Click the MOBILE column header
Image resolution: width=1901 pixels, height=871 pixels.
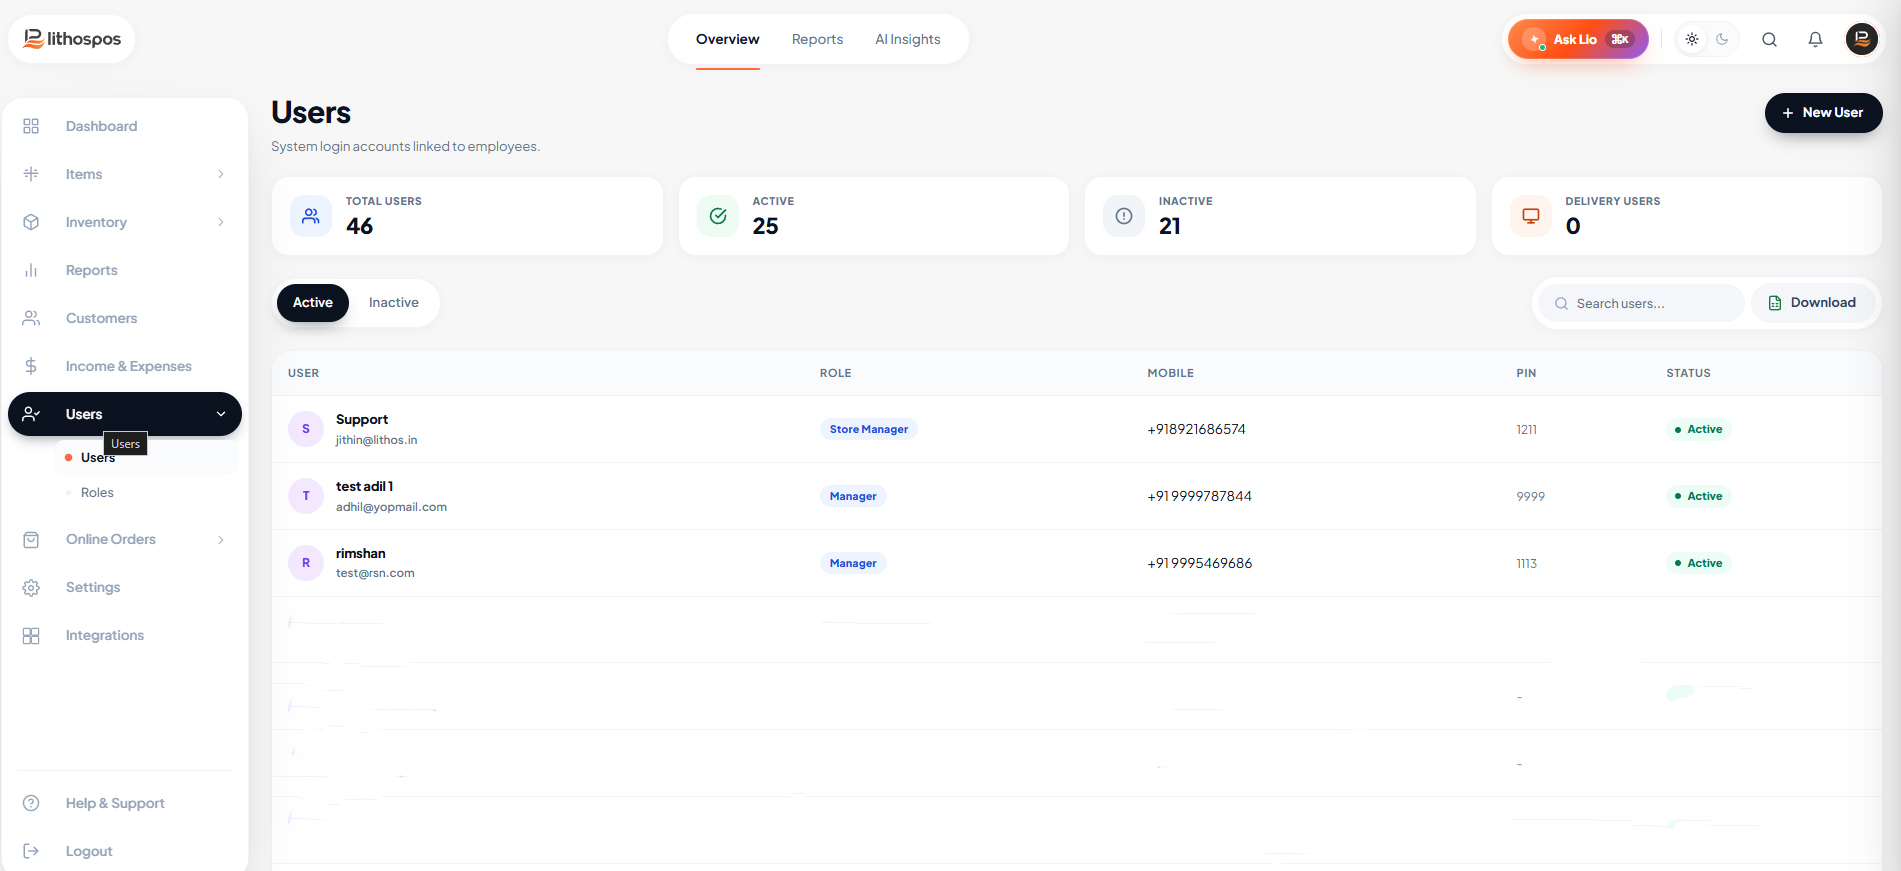[x=1171, y=373]
